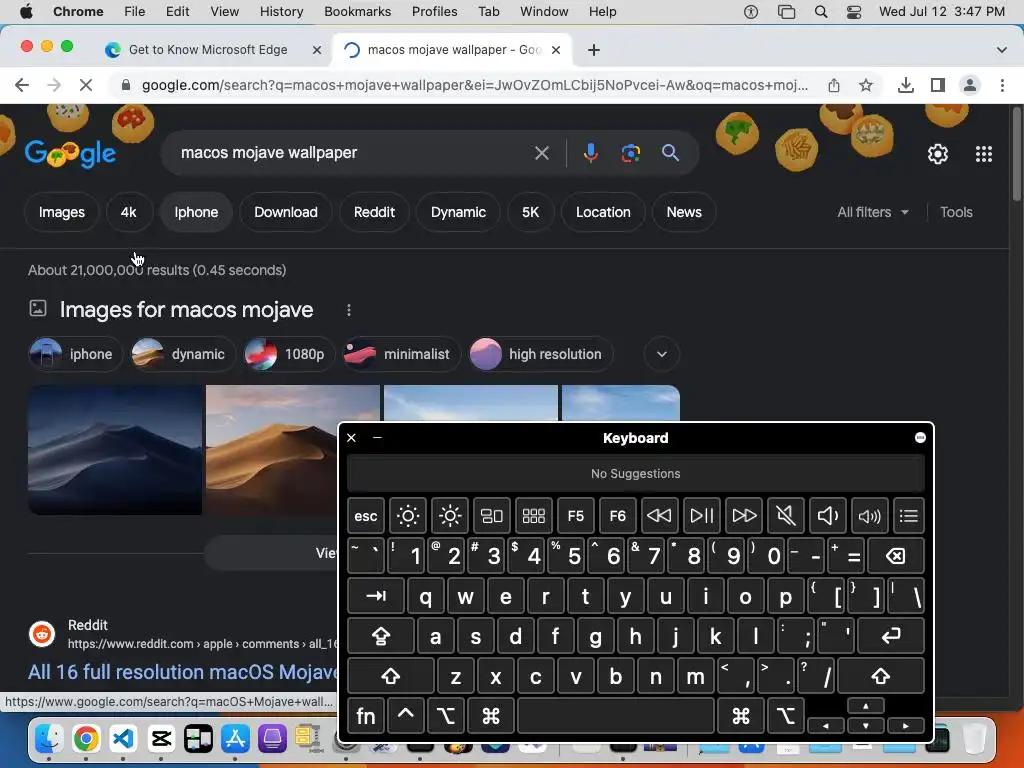Expand more image suggestion chips
1024x768 pixels.
click(x=662, y=354)
